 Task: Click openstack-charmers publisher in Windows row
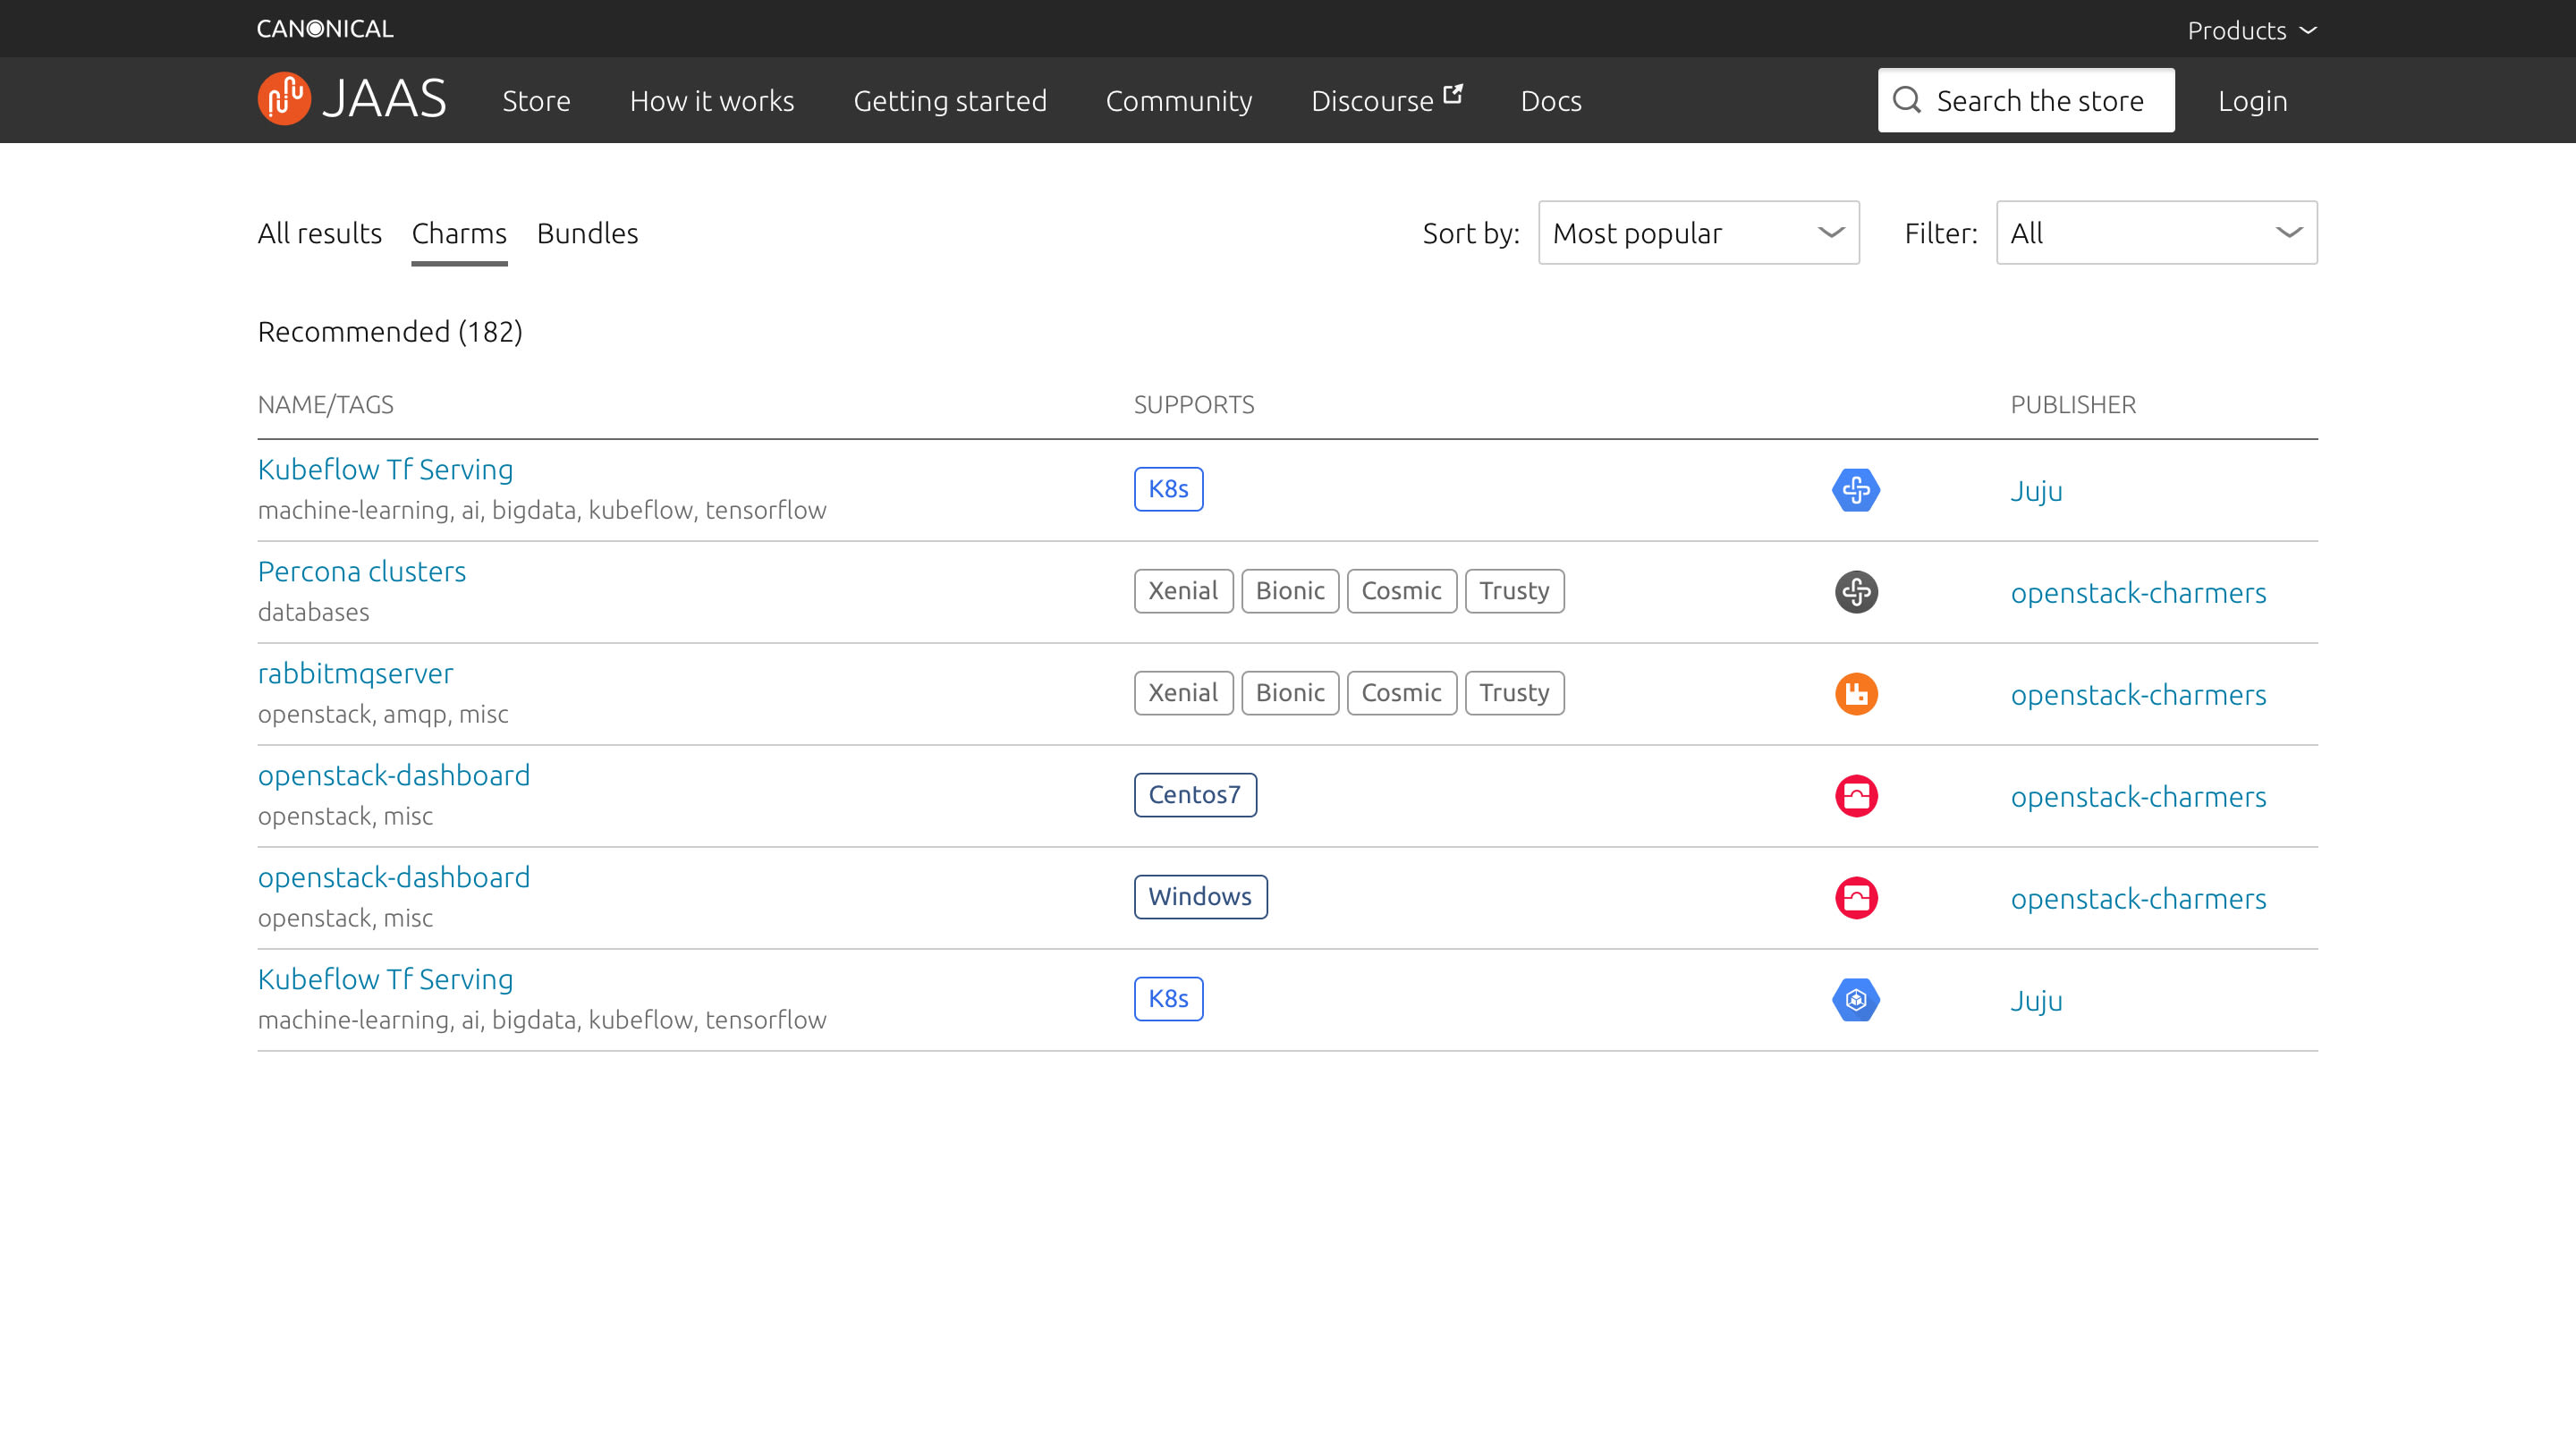click(x=2138, y=899)
